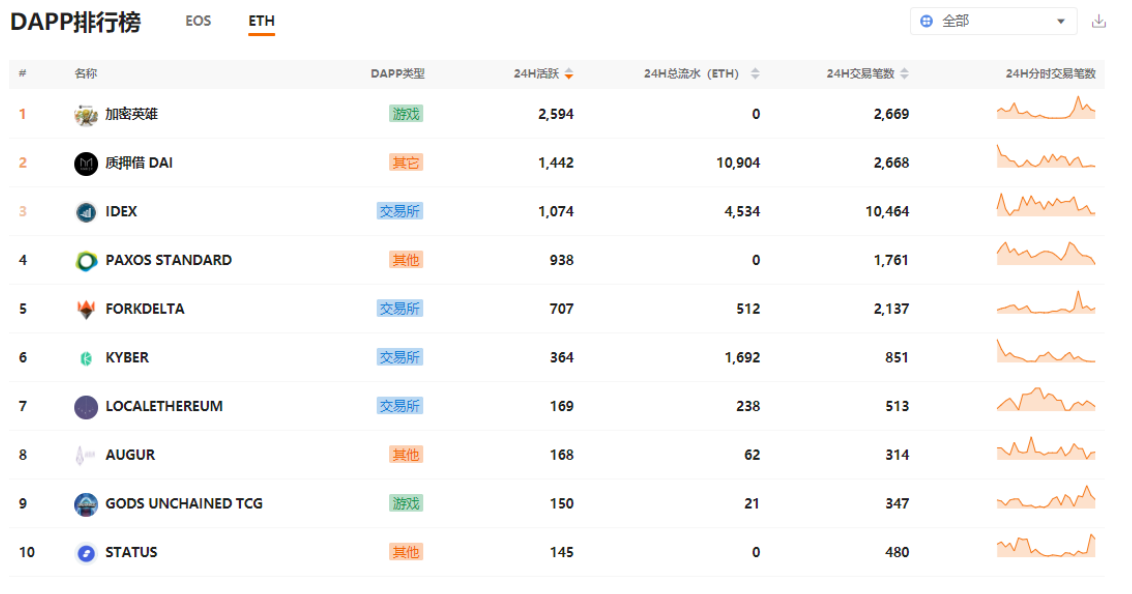Click the PAXOS STANDARD sparkline chart
Screen dimensions: 1132x594
point(1046,253)
